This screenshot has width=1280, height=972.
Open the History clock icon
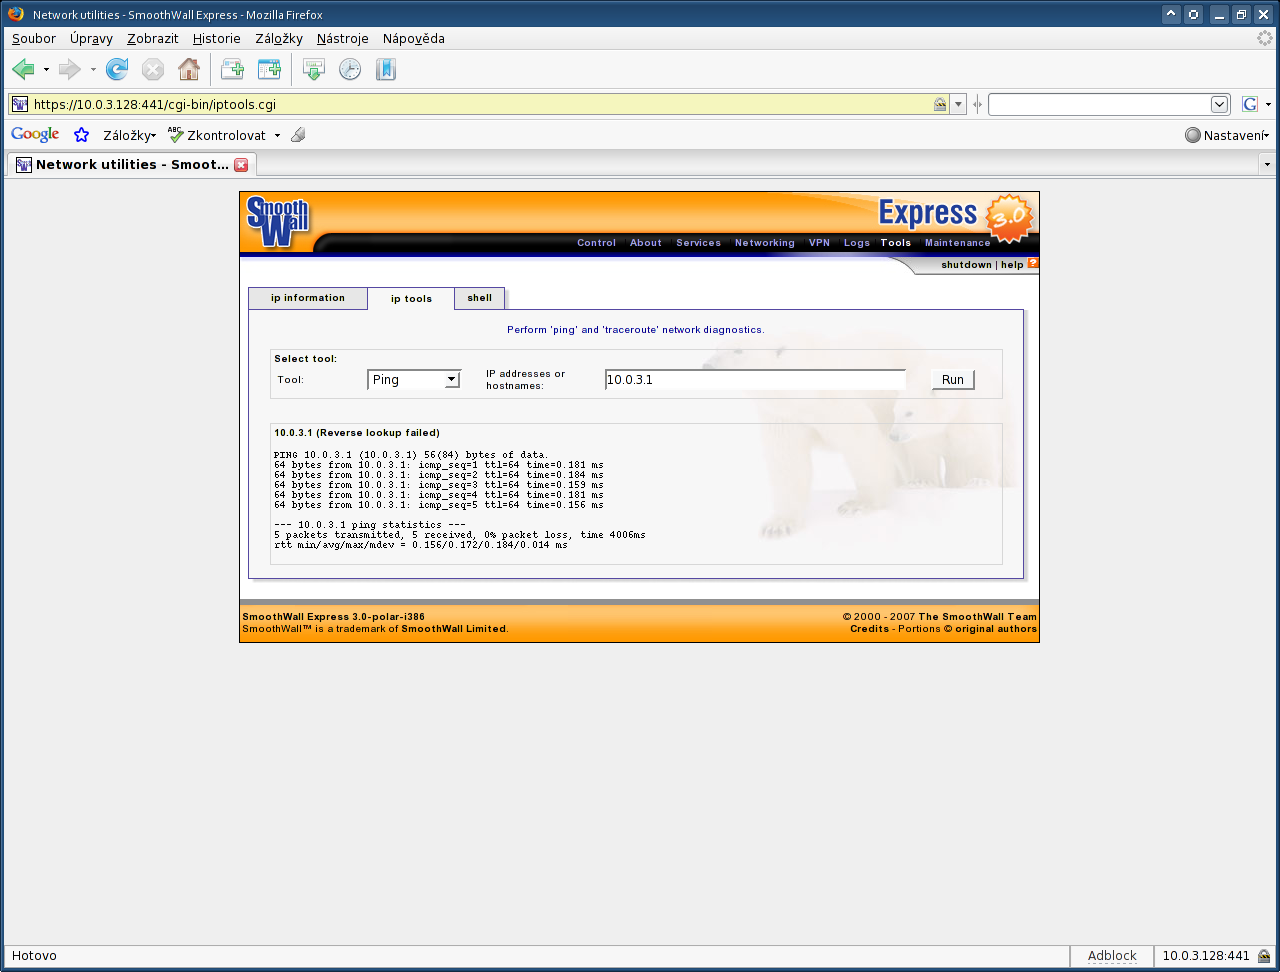(350, 69)
